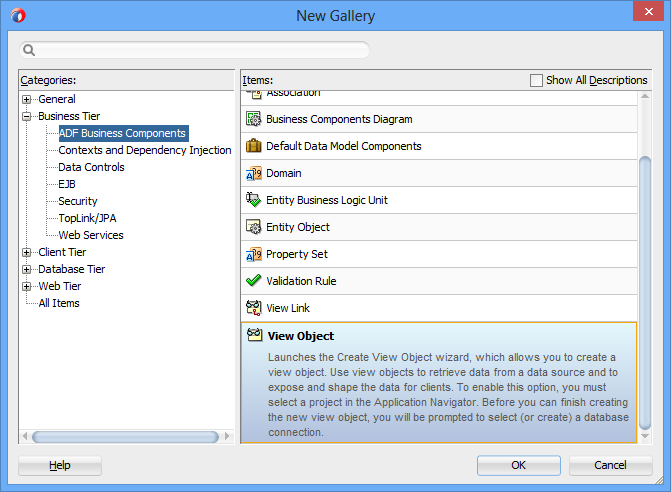Viewport: 671px width, 492px height.
Task: Click the JDeveloper logo in title bar
Action: 18,15
